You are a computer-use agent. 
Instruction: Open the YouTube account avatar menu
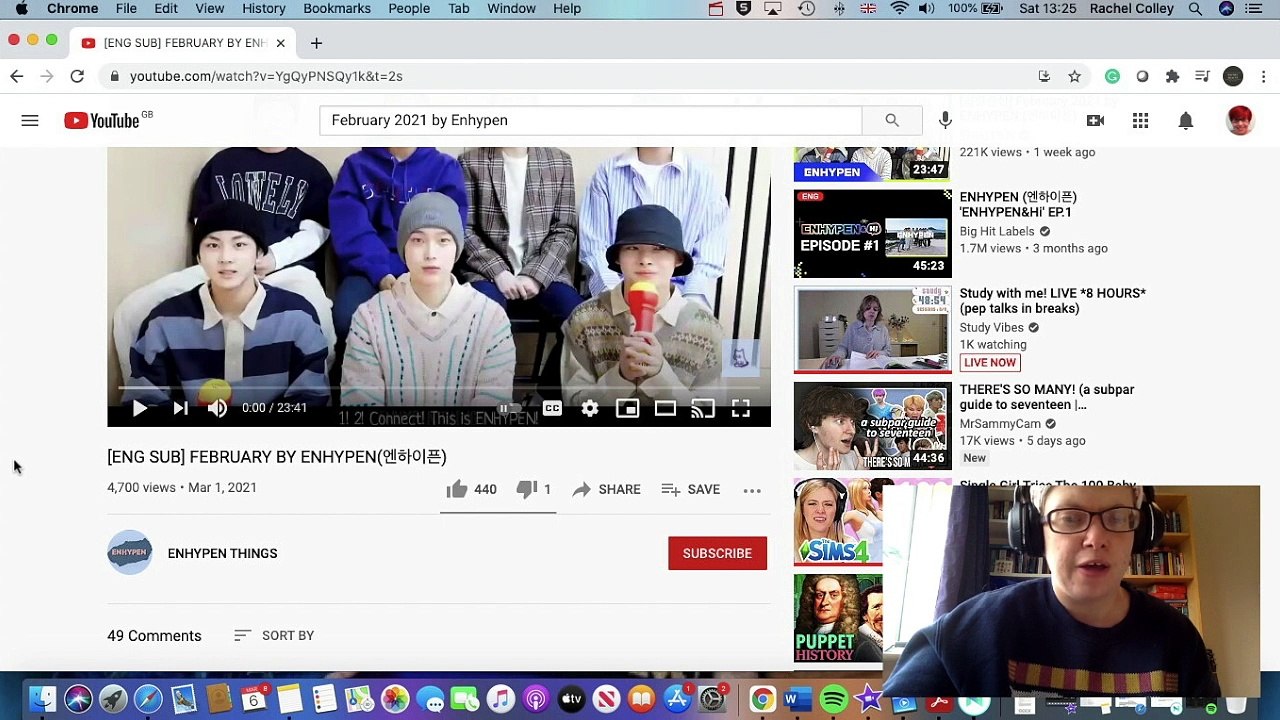click(1240, 120)
